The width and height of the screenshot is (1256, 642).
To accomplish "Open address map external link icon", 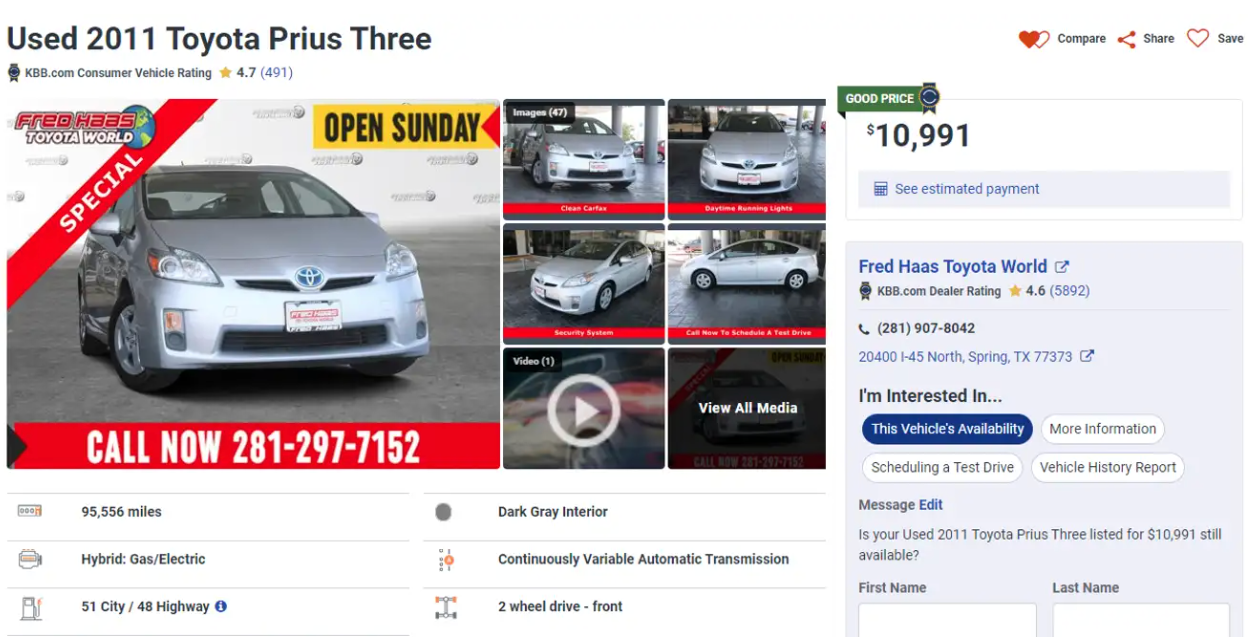I will [1087, 356].
